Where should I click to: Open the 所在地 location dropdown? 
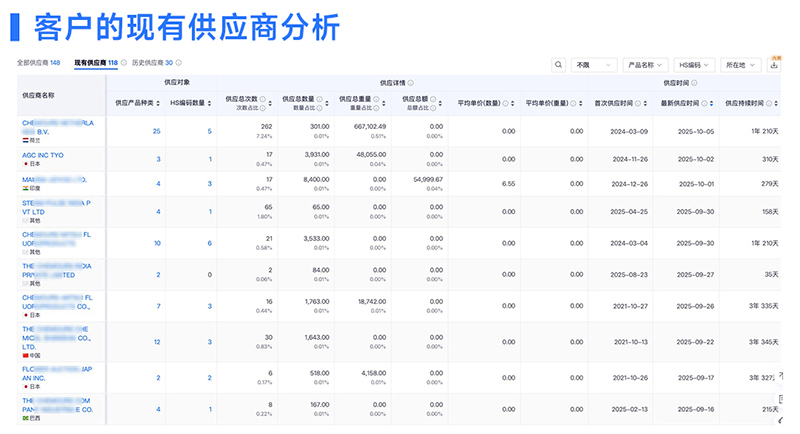coord(741,65)
